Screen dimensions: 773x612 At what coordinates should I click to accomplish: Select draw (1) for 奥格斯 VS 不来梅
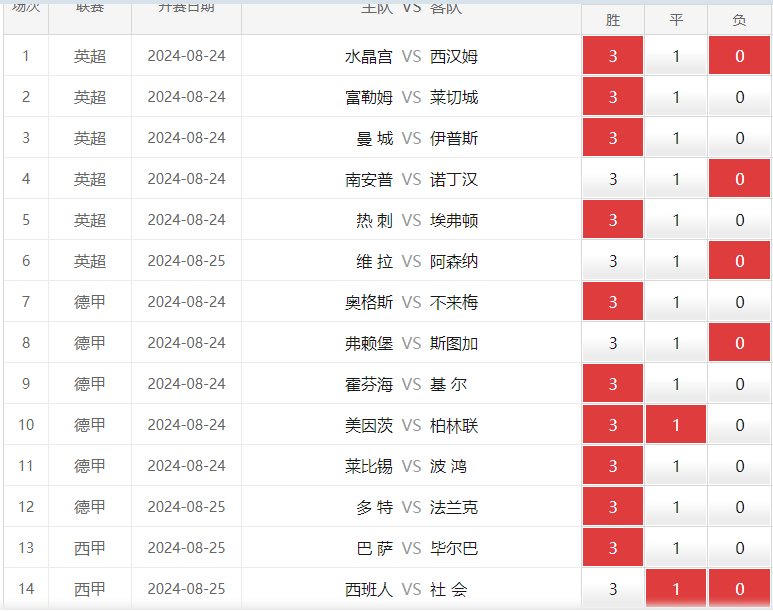(x=676, y=301)
